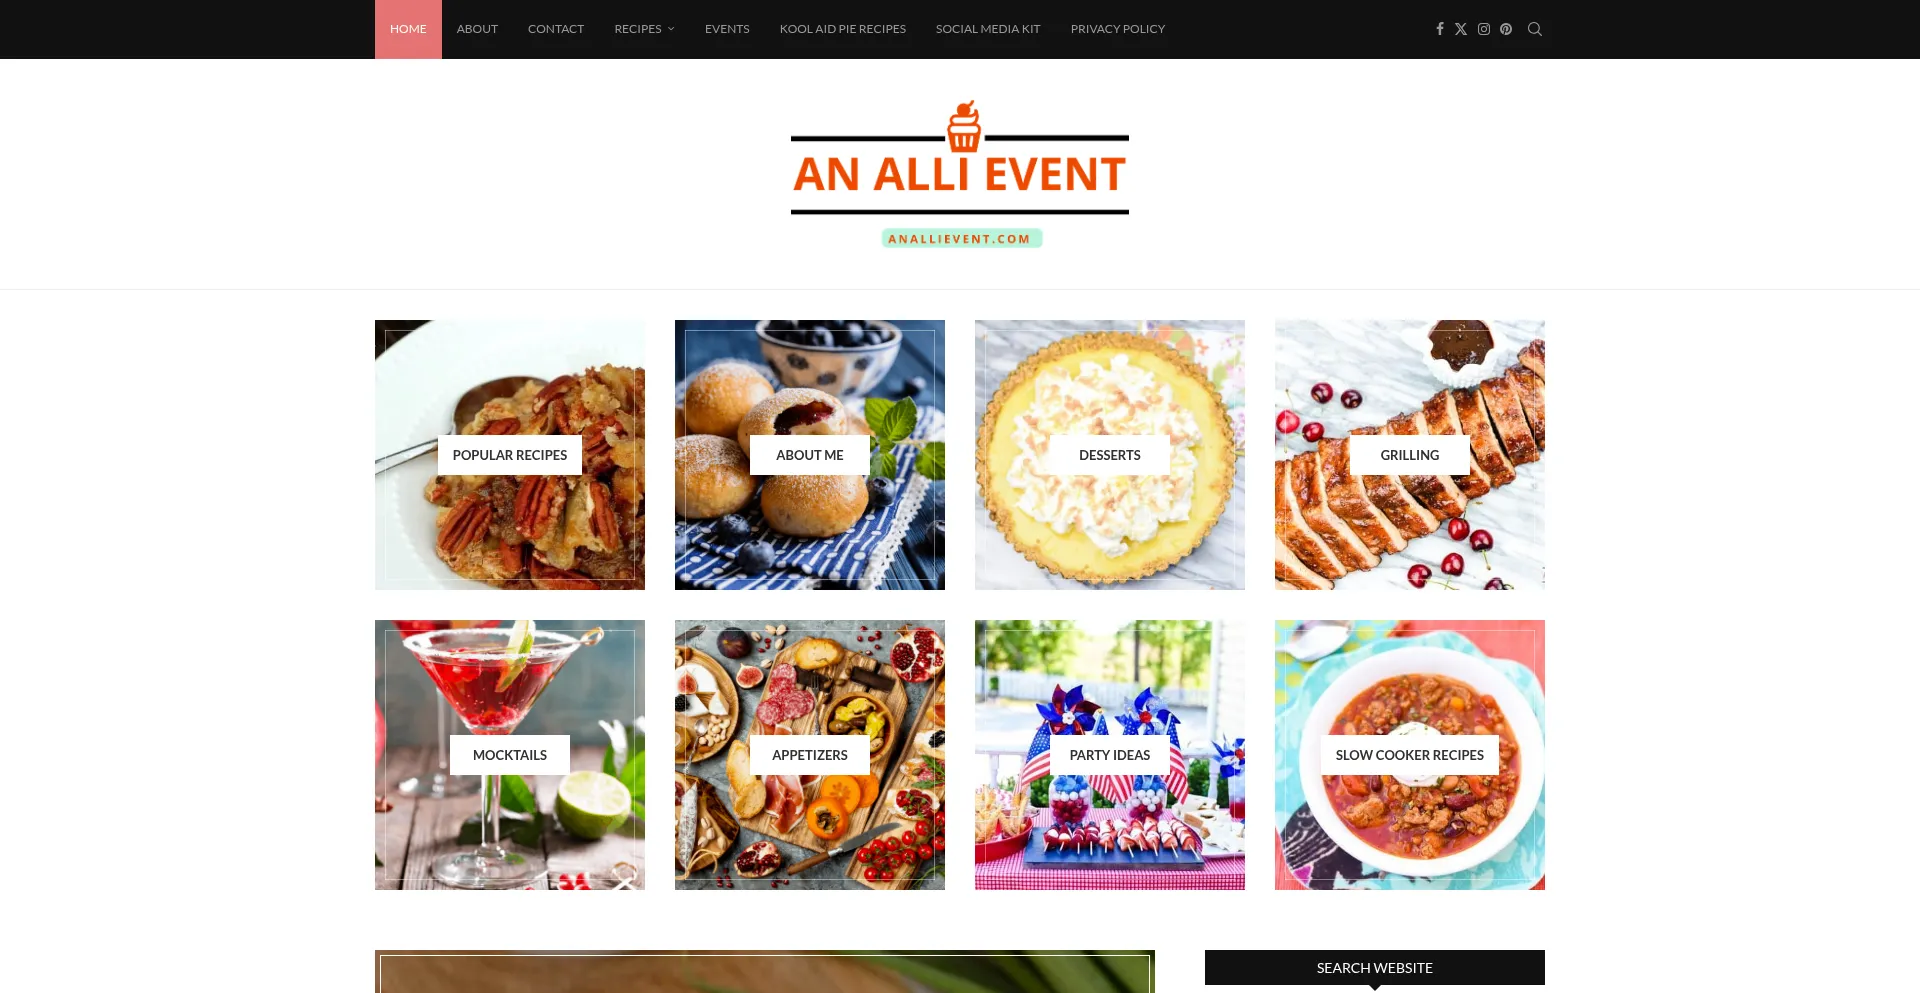Open the Events menu item
This screenshot has height=993, width=1920.
(x=727, y=29)
